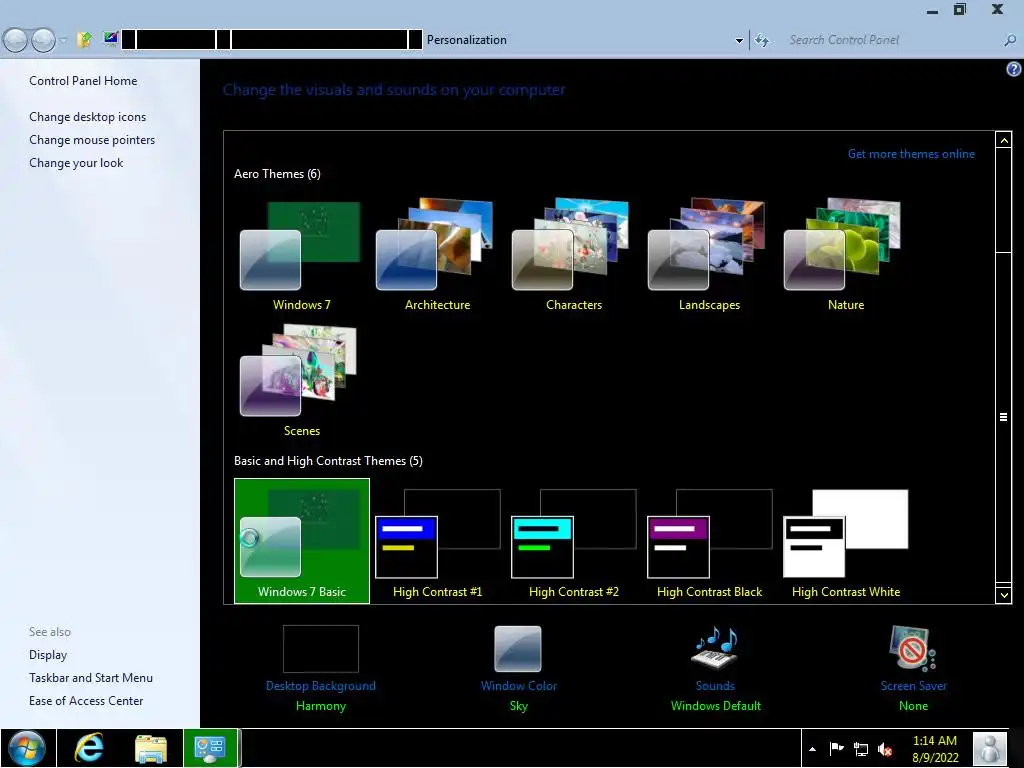This screenshot has height=768, width=1024.
Task: Click the Back navigation button
Action: (16, 40)
